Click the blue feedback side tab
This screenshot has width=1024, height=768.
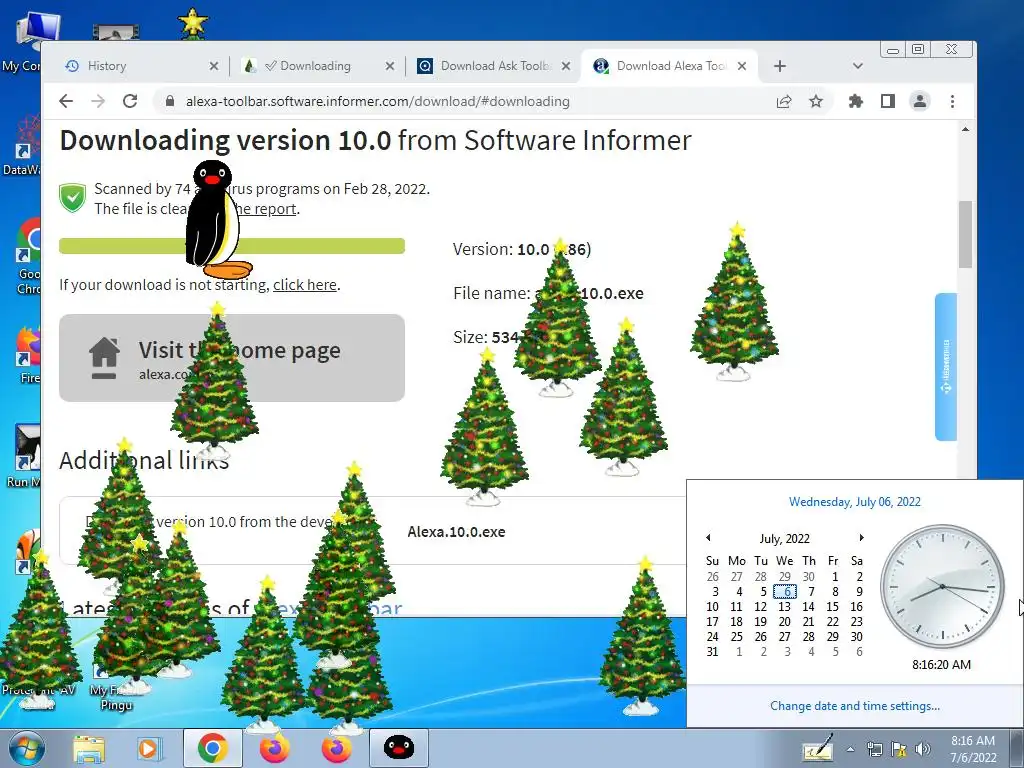click(x=946, y=367)
